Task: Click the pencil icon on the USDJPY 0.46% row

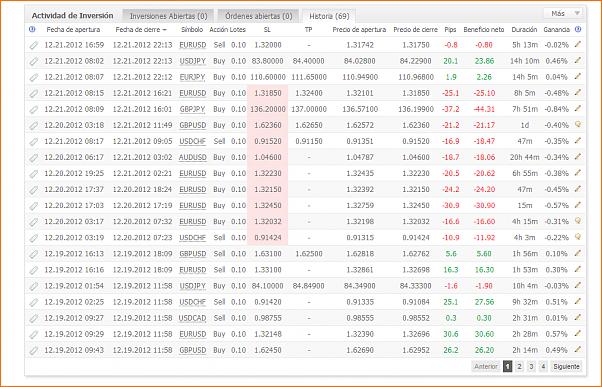Action: click(577, 61)
